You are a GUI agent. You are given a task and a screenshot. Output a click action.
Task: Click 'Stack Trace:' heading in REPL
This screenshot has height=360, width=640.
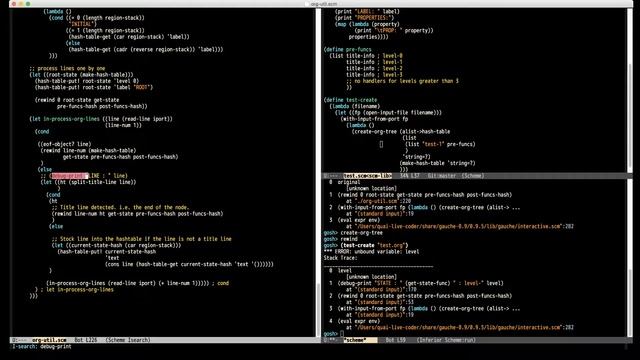pyautogui.click(x=340, y=258)
